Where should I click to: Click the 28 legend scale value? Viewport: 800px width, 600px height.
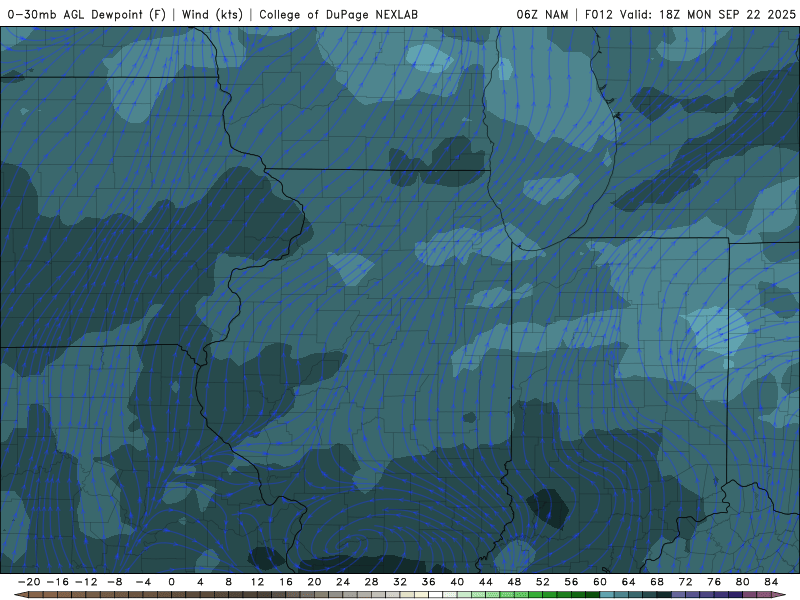371,582
